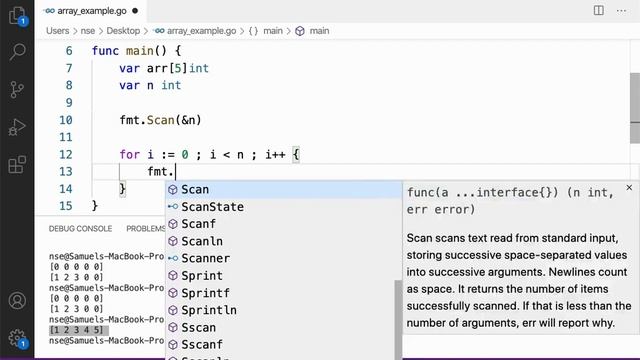Click the {} main package breadcrumb
640x360 pixels.
[266, 31]
